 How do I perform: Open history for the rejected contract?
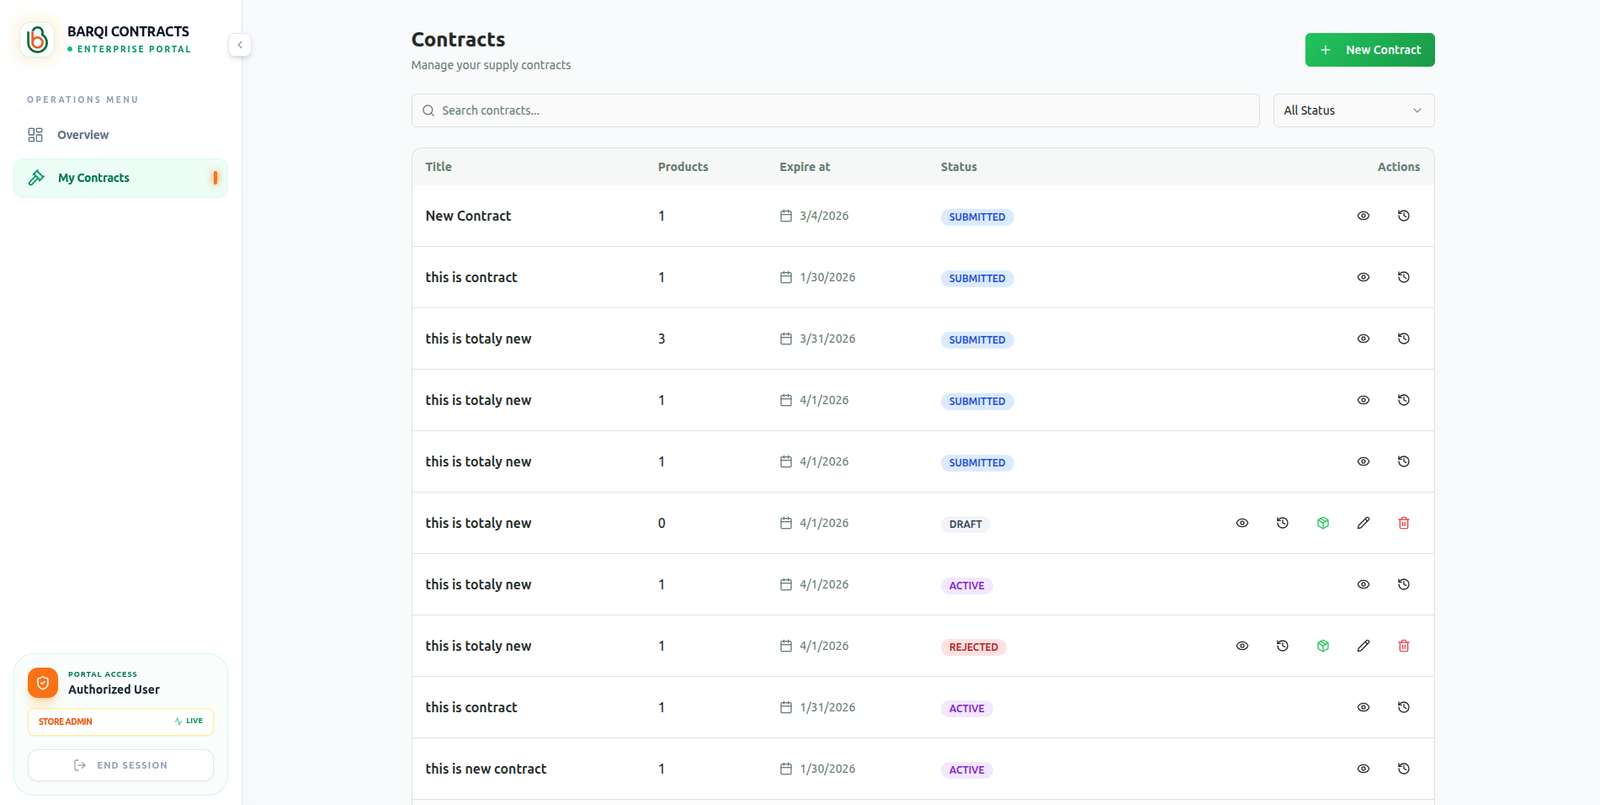[x=1282, y=646]
